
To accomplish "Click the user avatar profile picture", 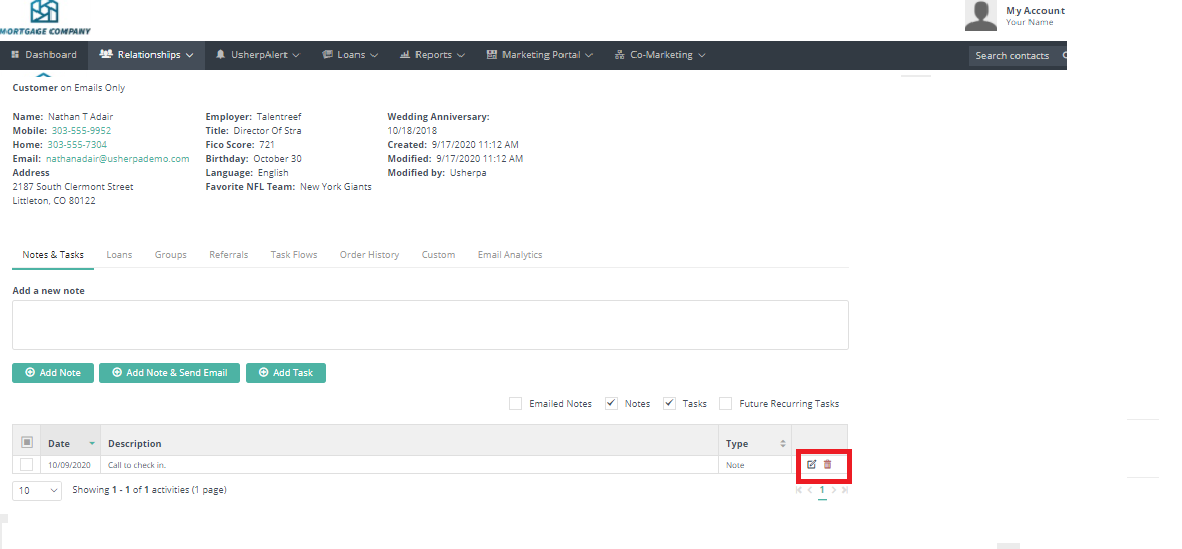I will [x=980, y=15].
